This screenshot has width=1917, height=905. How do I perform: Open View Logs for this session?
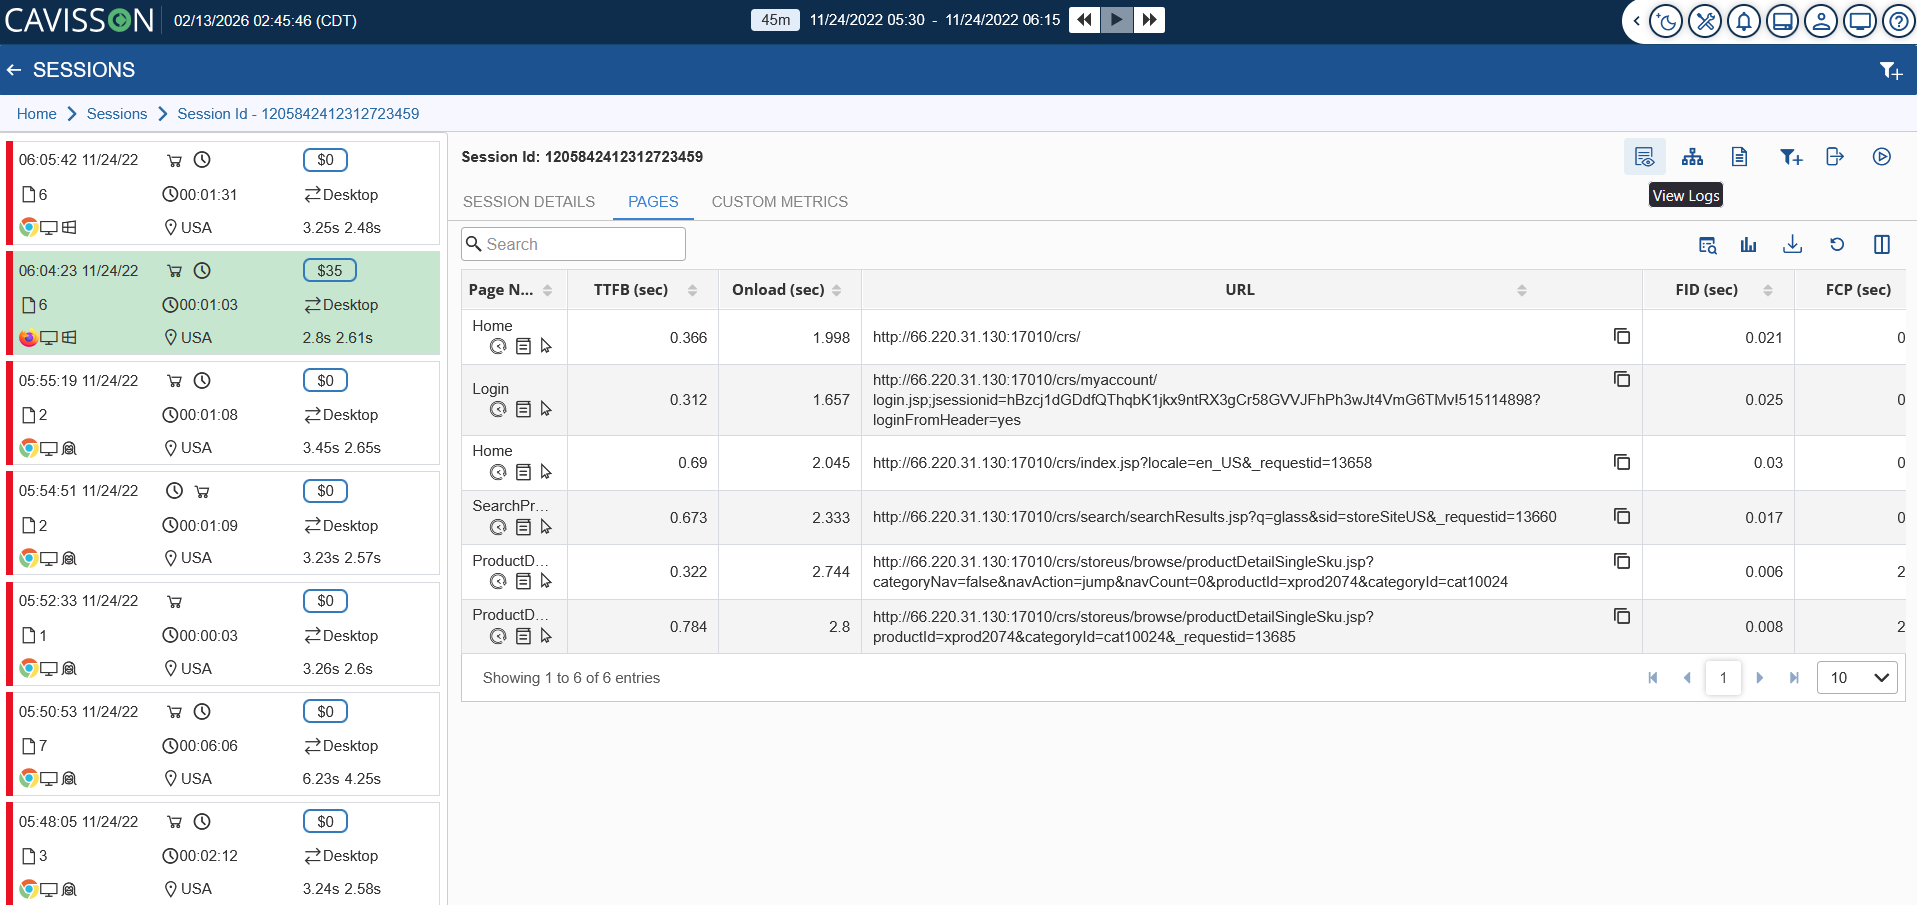pos(1644,157)
